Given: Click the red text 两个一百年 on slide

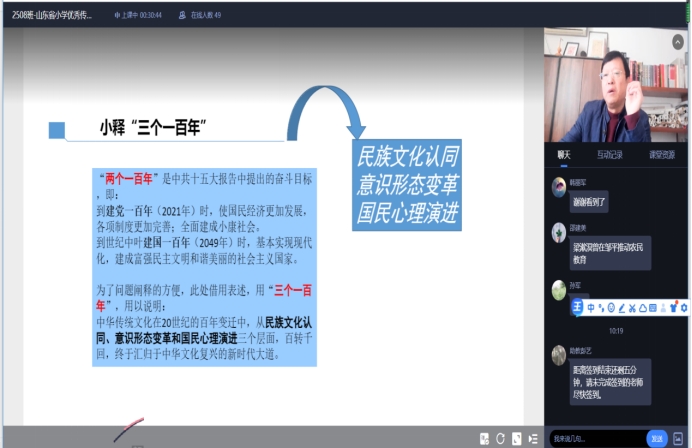Looking at the screenshot, I should click(129, 179).
